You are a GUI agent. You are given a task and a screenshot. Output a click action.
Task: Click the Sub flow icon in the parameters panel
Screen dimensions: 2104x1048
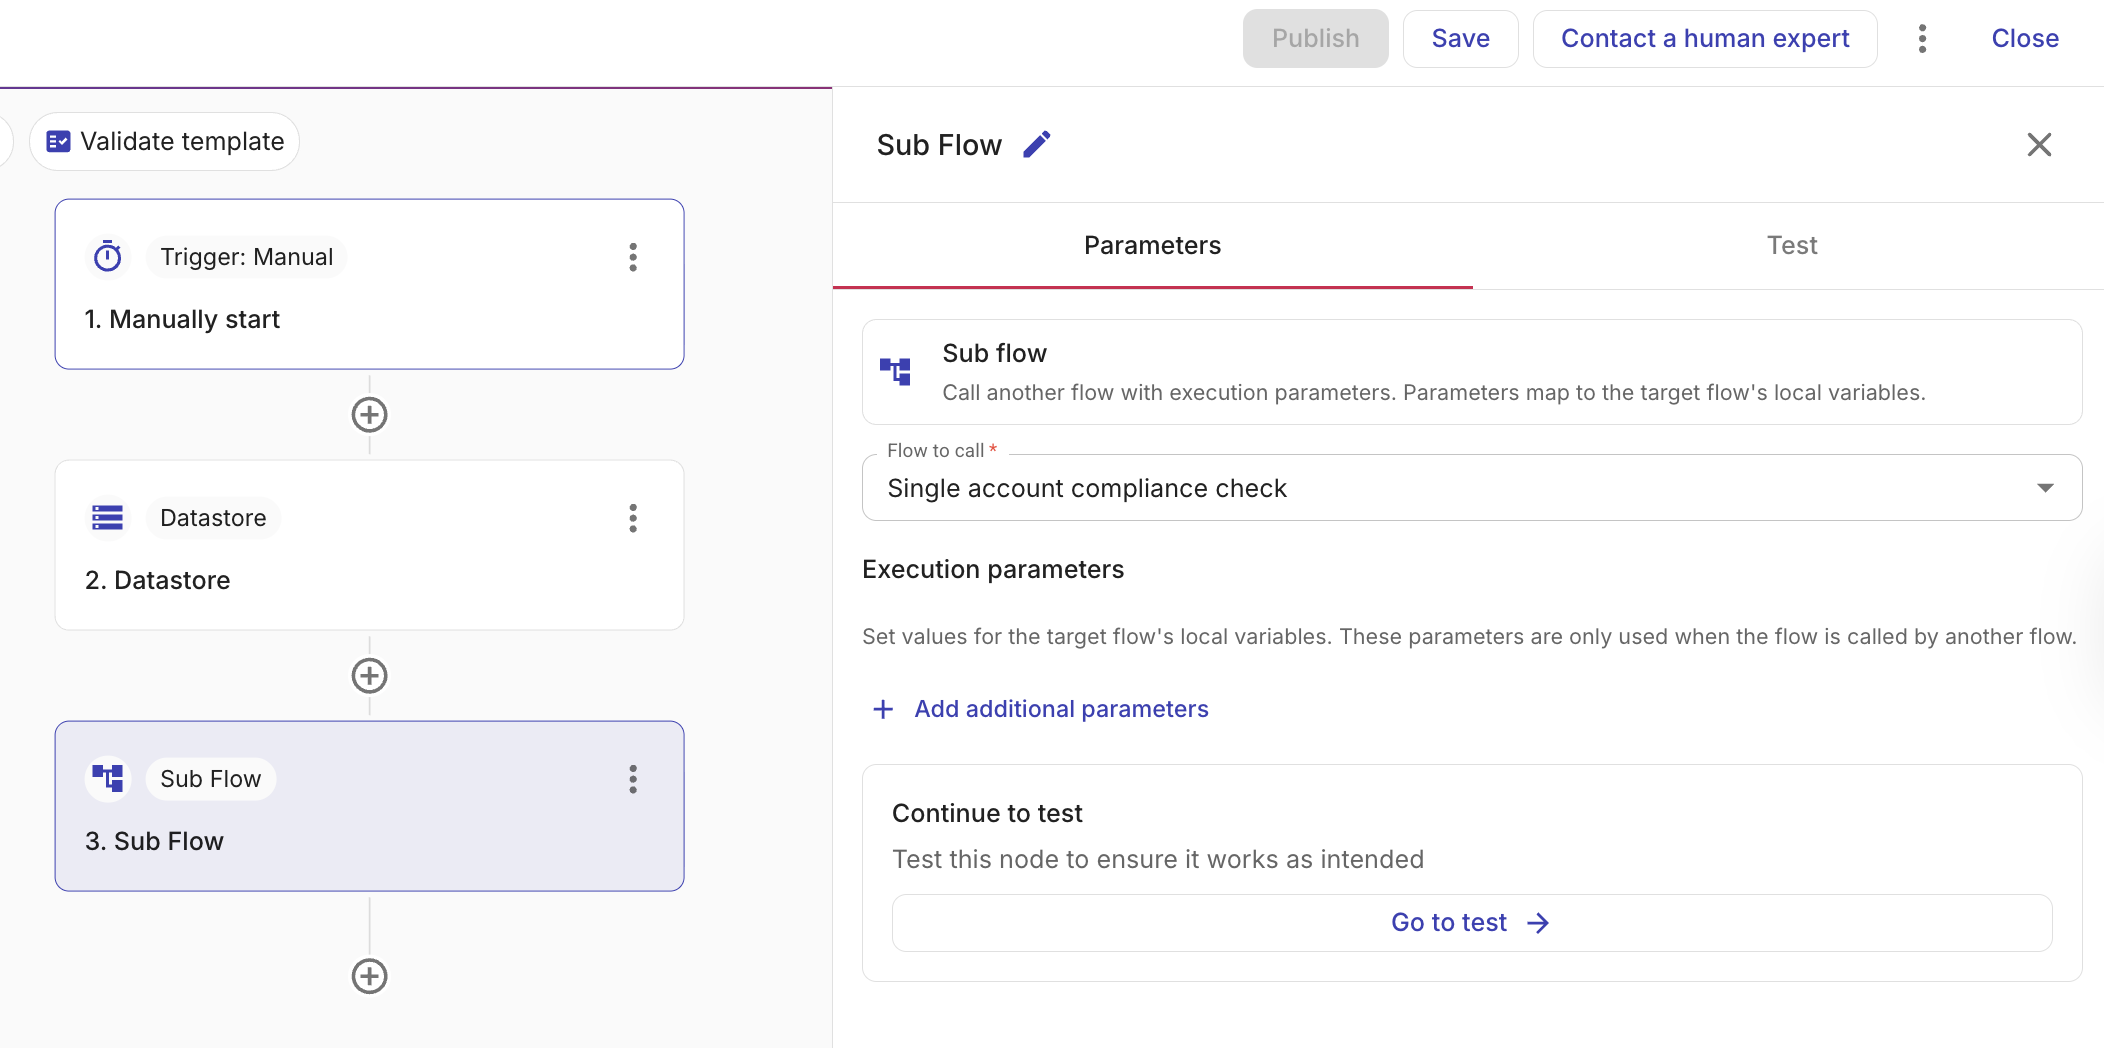895,371
